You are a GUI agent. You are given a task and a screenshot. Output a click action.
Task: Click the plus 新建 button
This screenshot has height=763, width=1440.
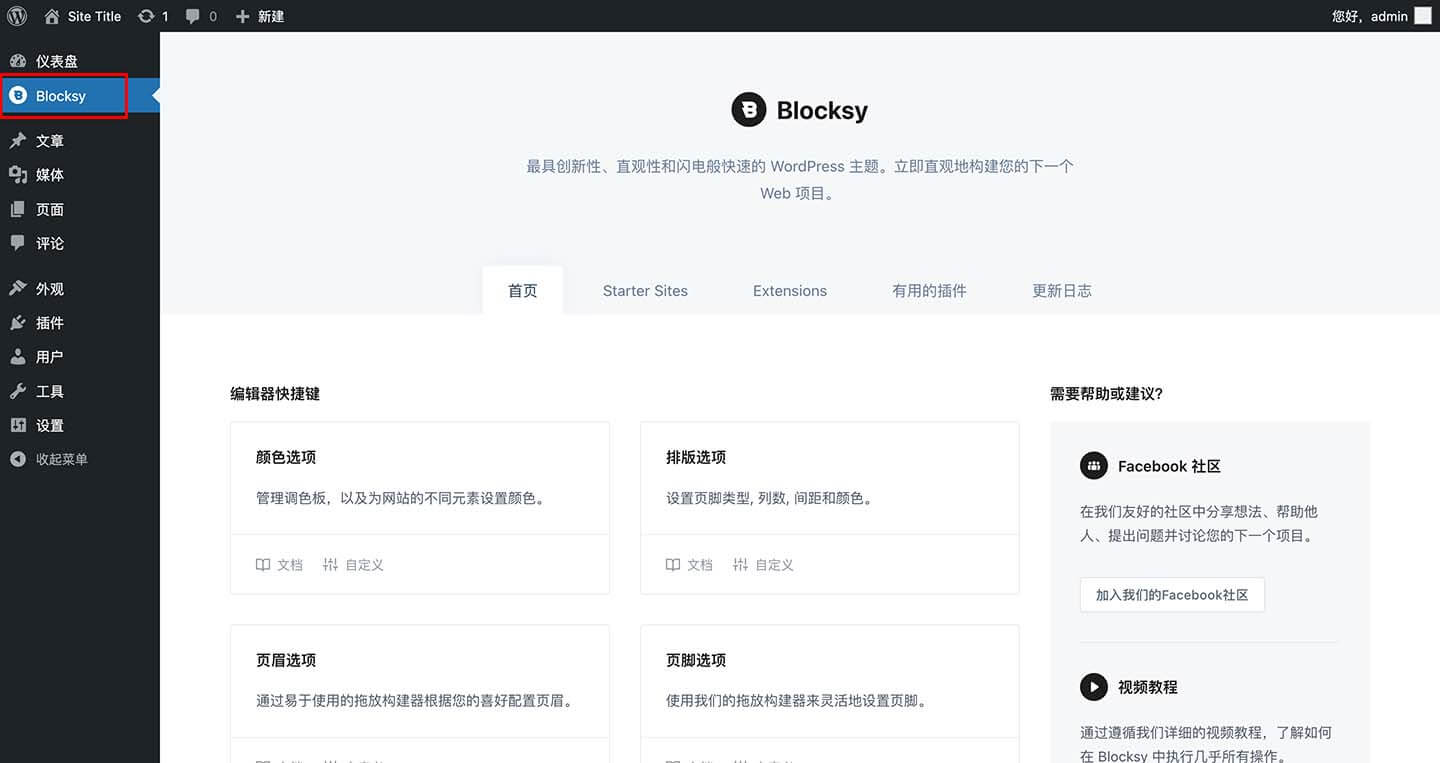point(260,16)
